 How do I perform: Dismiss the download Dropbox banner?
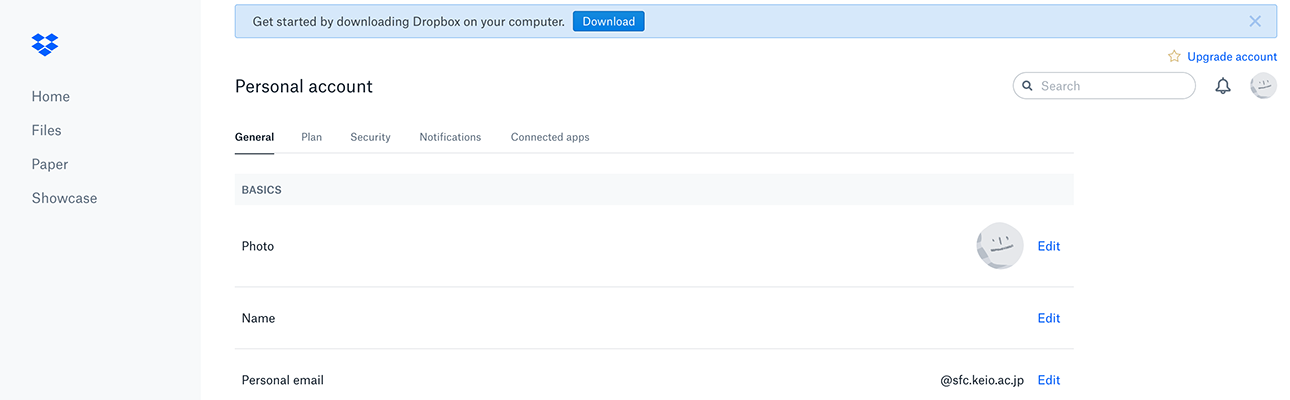1255,21
